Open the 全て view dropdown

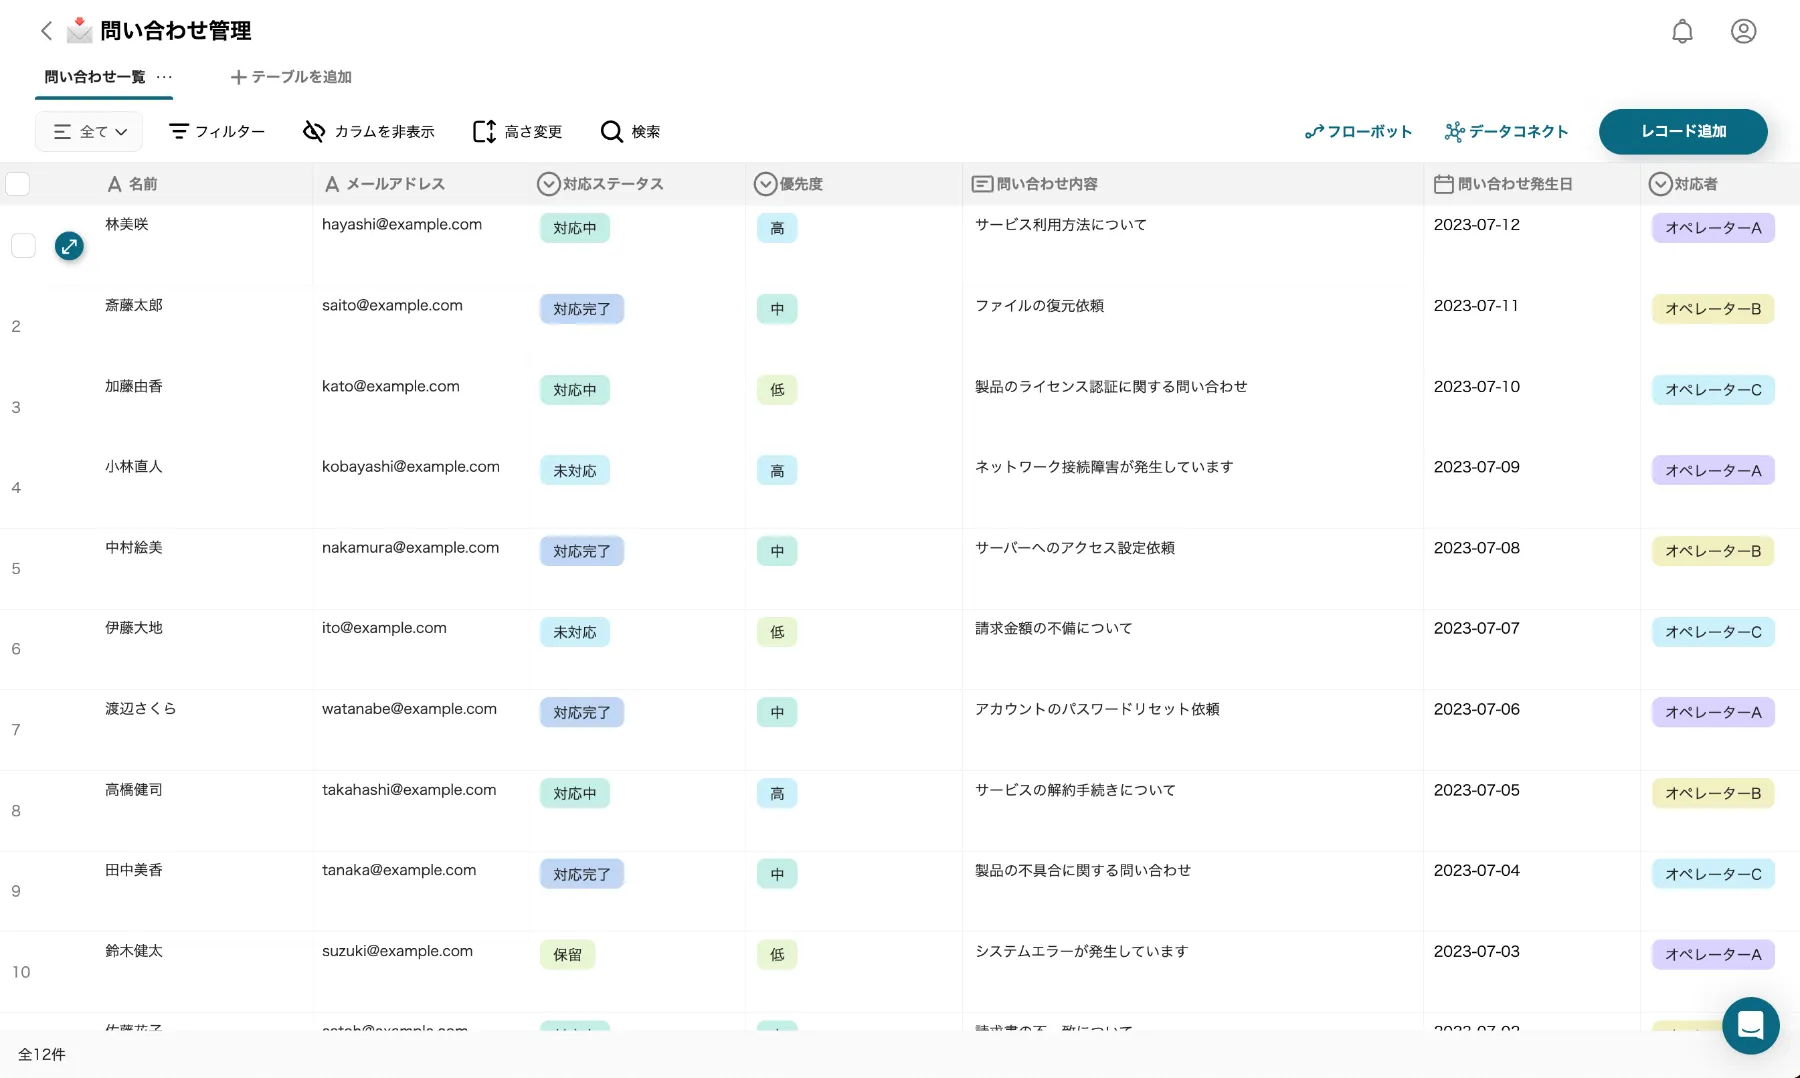[x=89, y=132]
